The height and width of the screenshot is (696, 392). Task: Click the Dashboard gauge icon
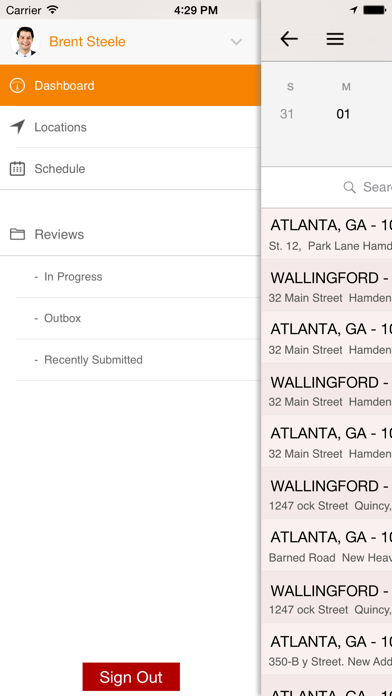(x=17, y=85)
